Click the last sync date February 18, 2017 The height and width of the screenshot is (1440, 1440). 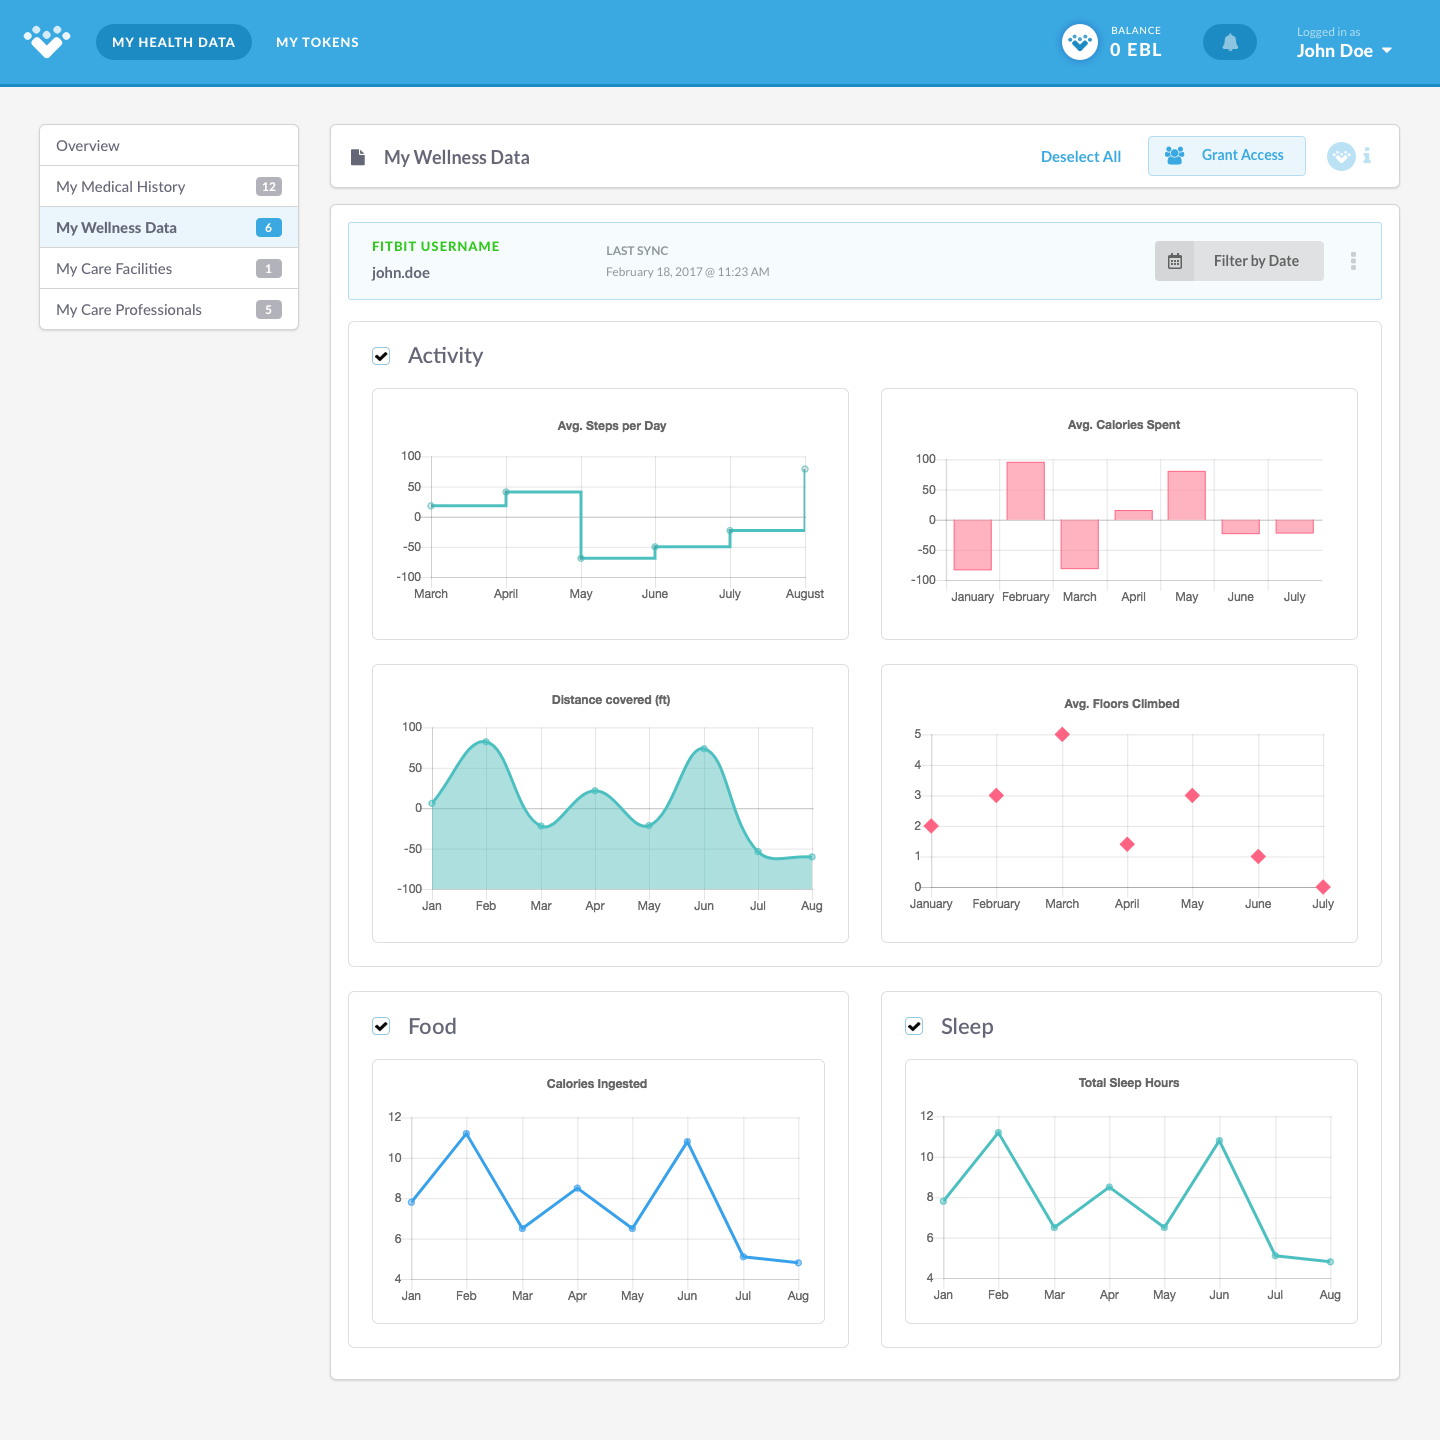[688, 272]
